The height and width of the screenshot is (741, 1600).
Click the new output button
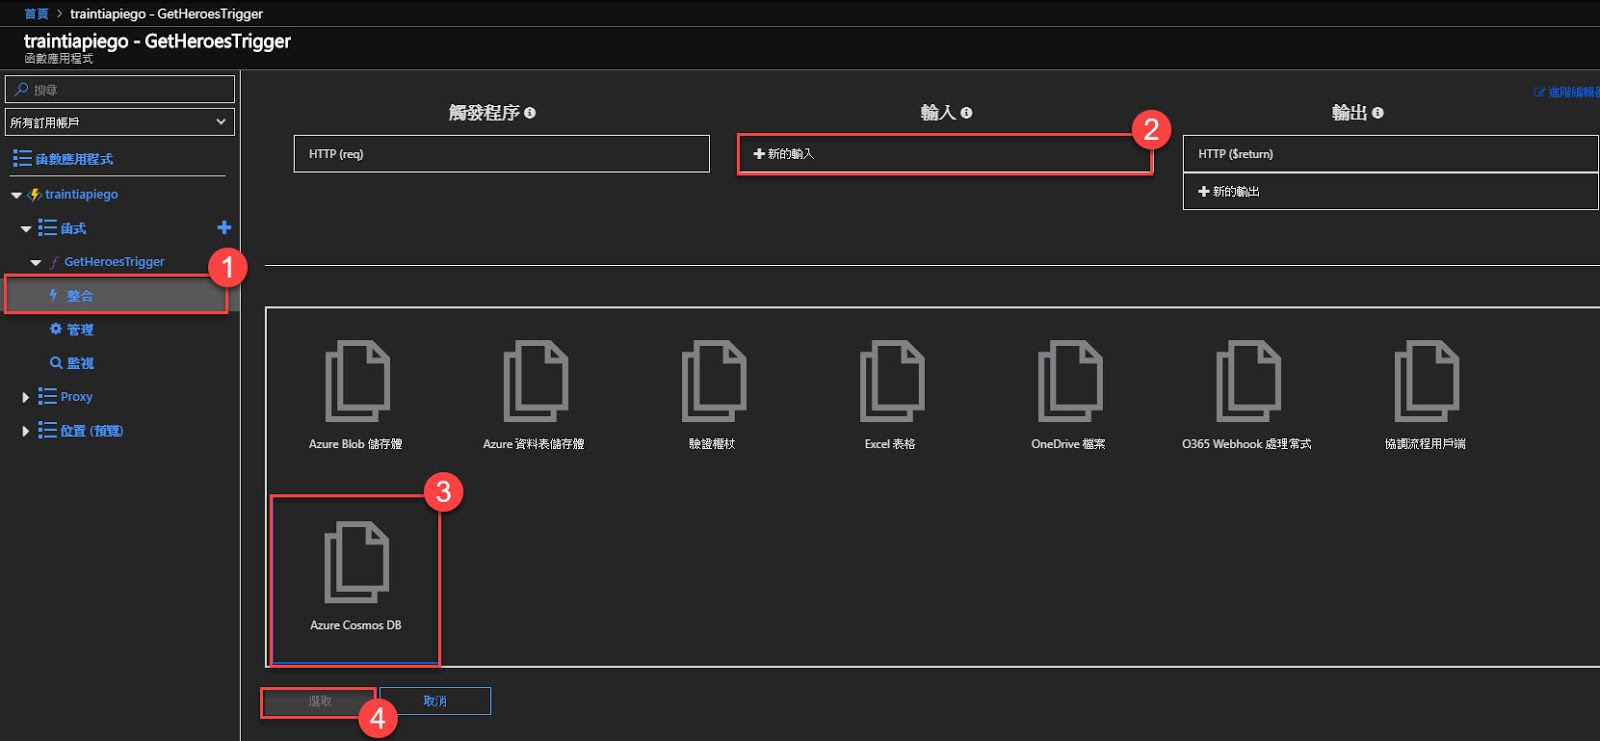point(1390,191)
